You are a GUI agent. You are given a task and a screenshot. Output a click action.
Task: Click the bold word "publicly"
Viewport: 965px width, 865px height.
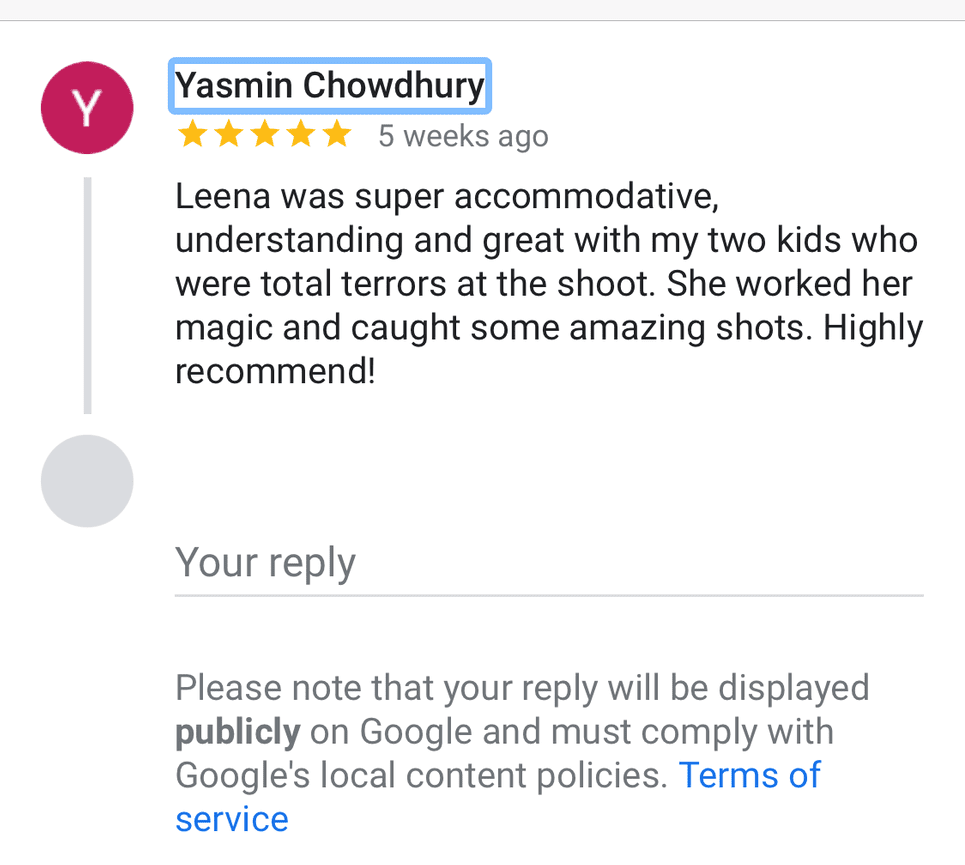click(x=237, y=732)
